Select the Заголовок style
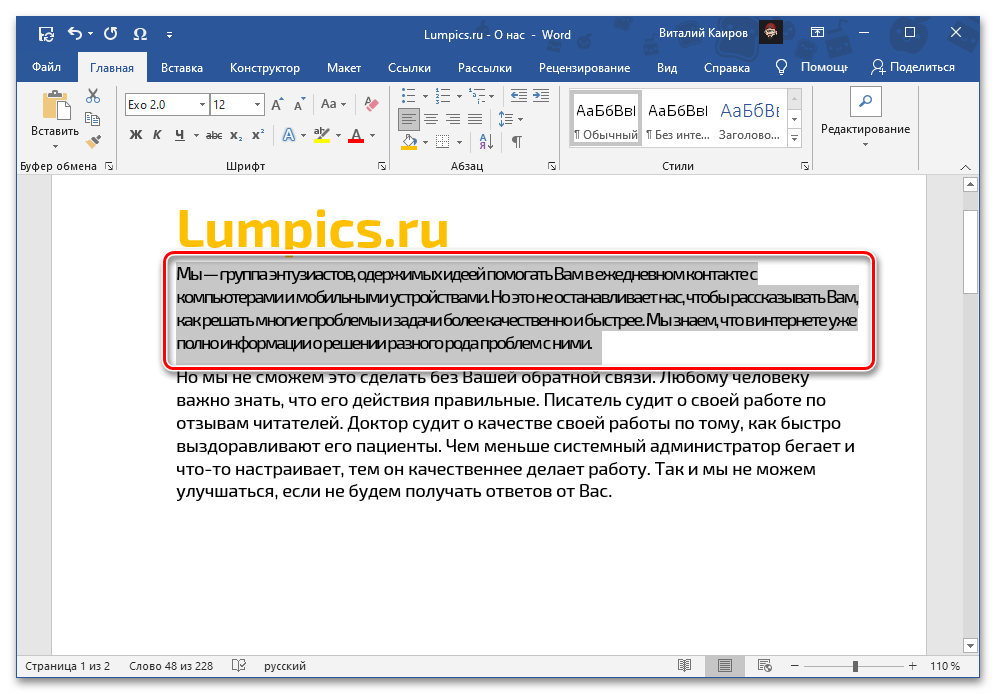The height and width of the screenshot is (694, 996). click(750, 119)
